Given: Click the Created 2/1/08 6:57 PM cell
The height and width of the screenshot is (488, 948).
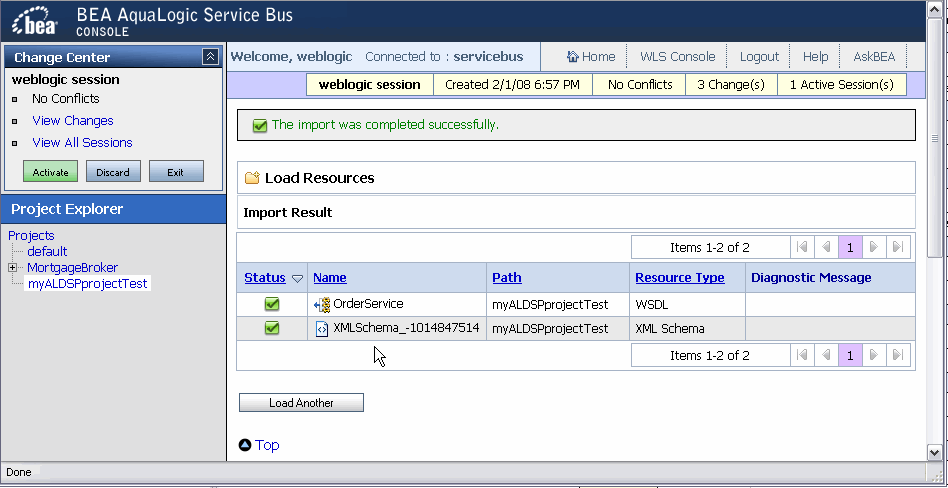Looking at the screenshot, I should [x=513, y=85].
